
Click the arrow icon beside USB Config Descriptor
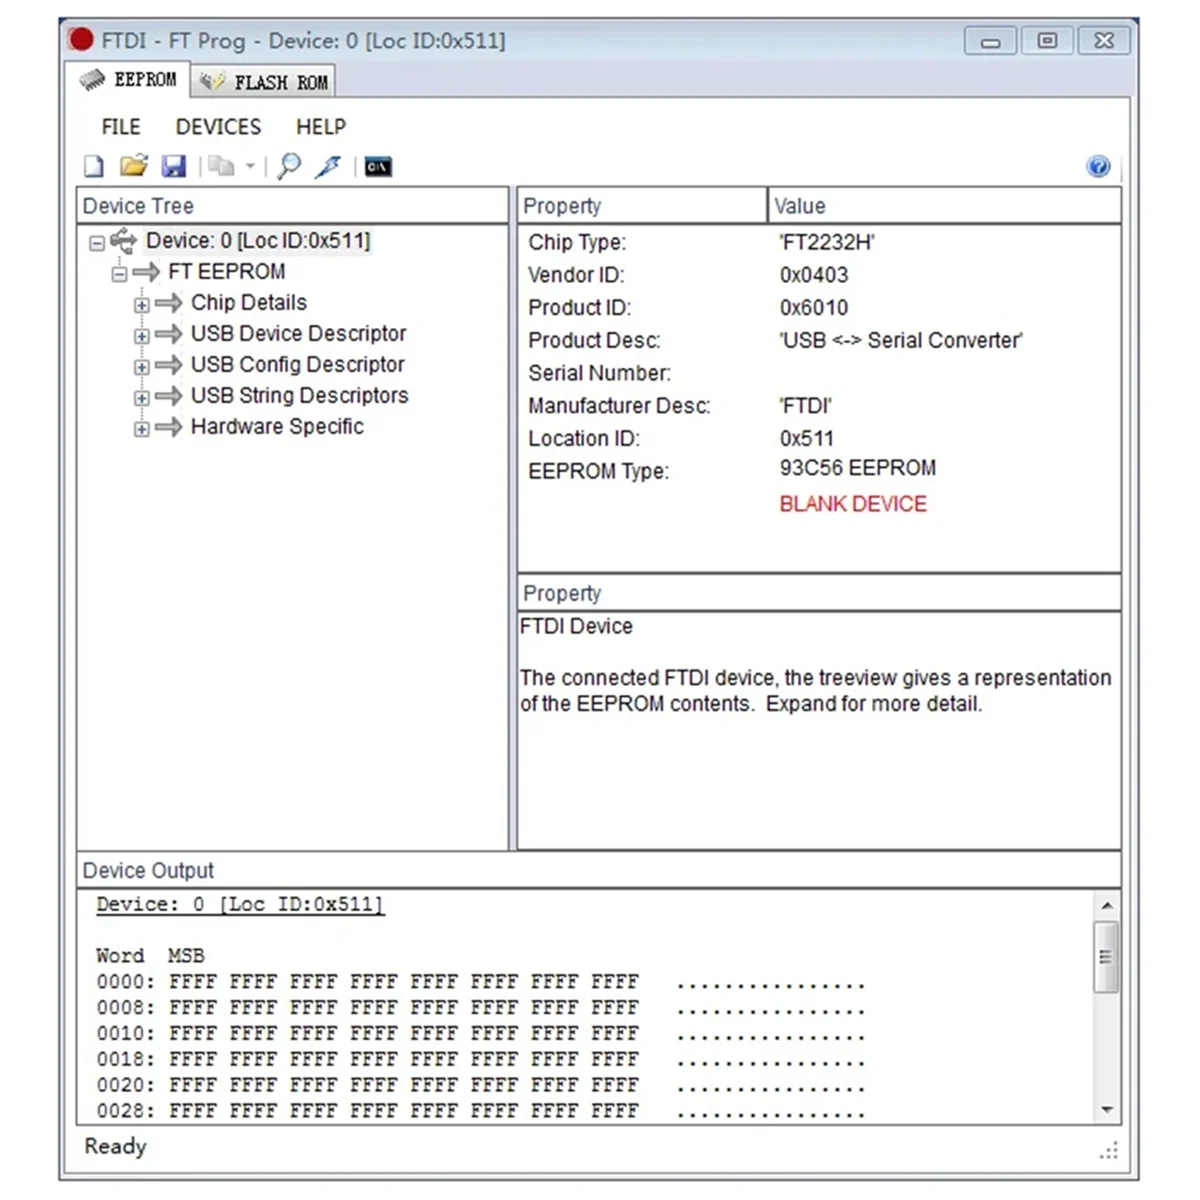tap(169, 365)
